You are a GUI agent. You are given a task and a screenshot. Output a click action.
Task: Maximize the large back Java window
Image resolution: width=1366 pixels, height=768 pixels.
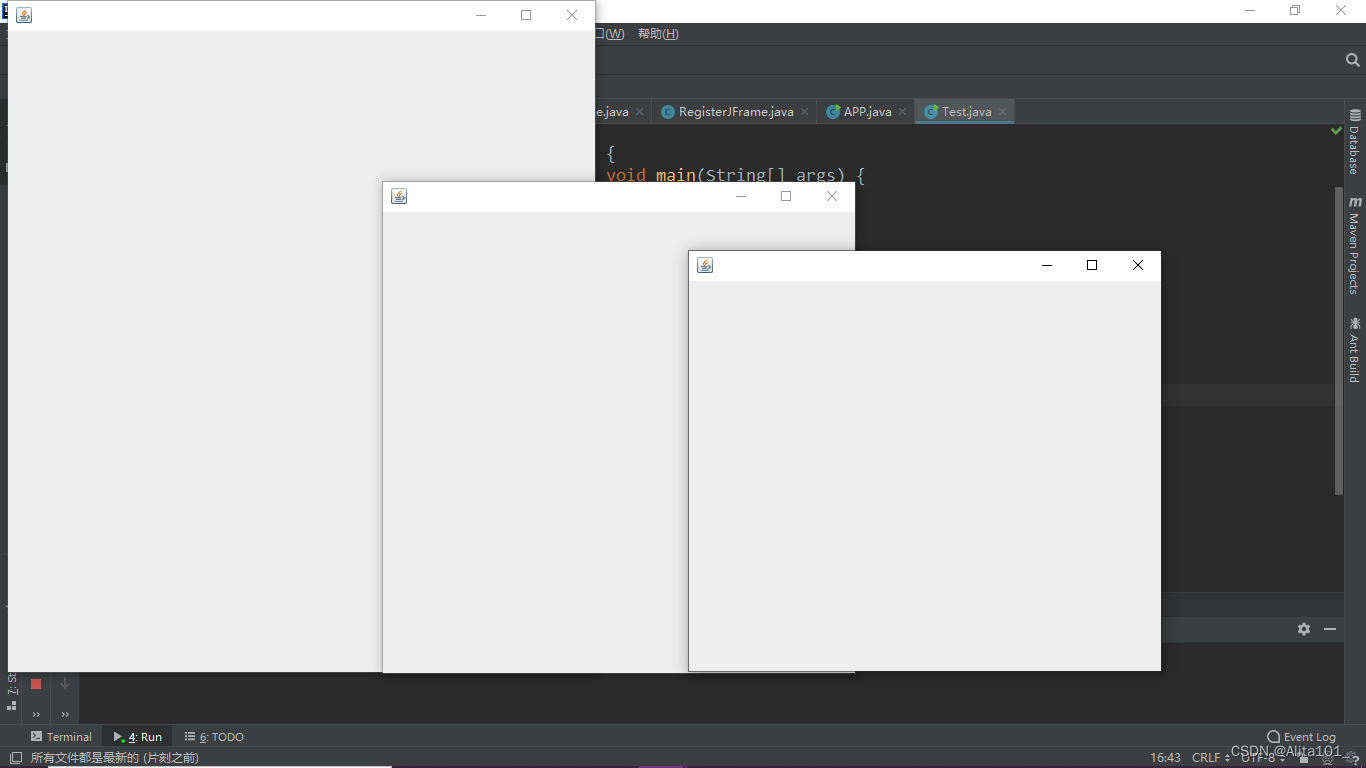coord(526,15)
